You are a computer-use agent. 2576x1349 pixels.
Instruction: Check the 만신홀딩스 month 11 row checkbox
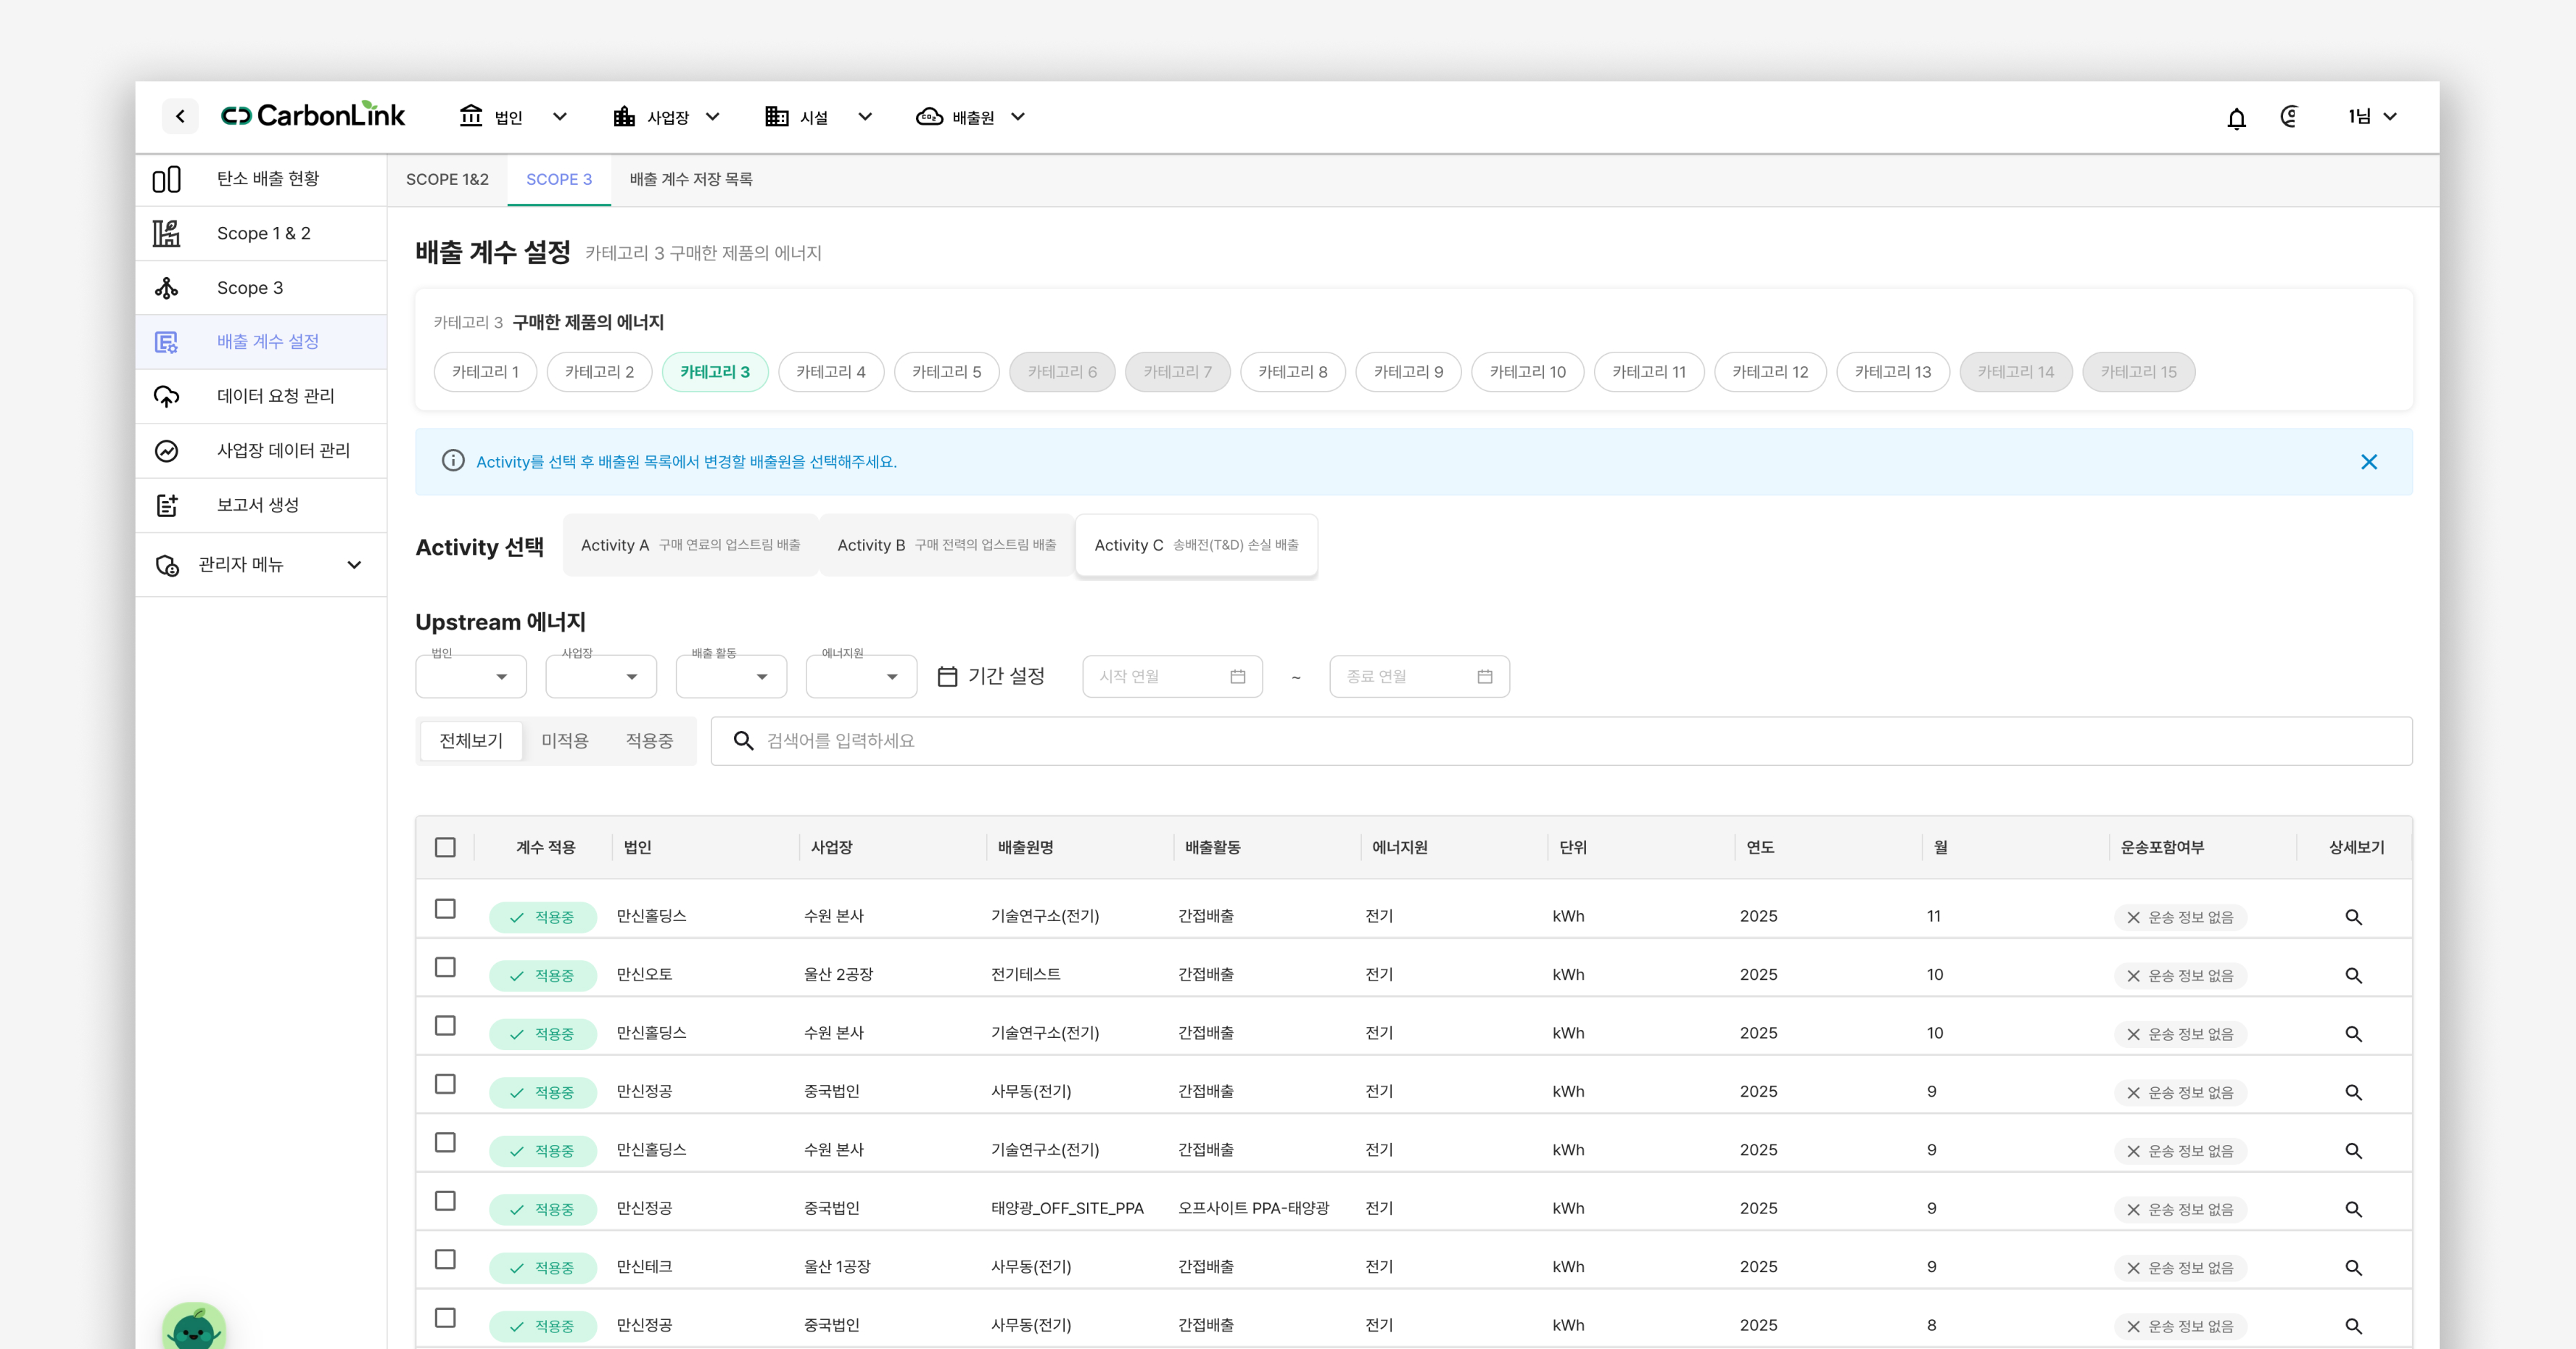click(445, 909)
